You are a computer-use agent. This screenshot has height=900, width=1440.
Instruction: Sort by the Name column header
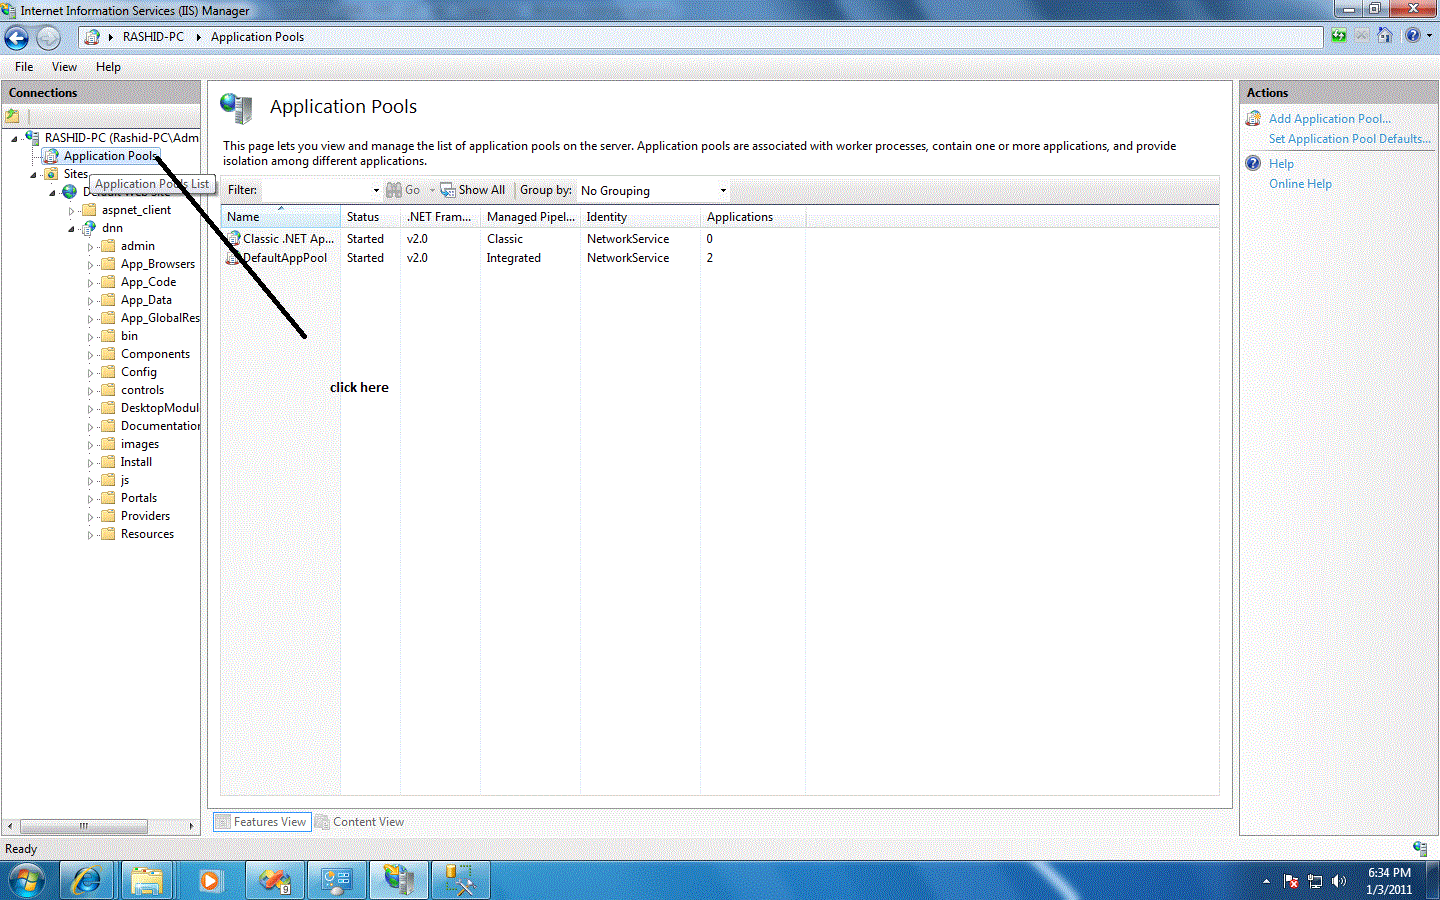280,217
